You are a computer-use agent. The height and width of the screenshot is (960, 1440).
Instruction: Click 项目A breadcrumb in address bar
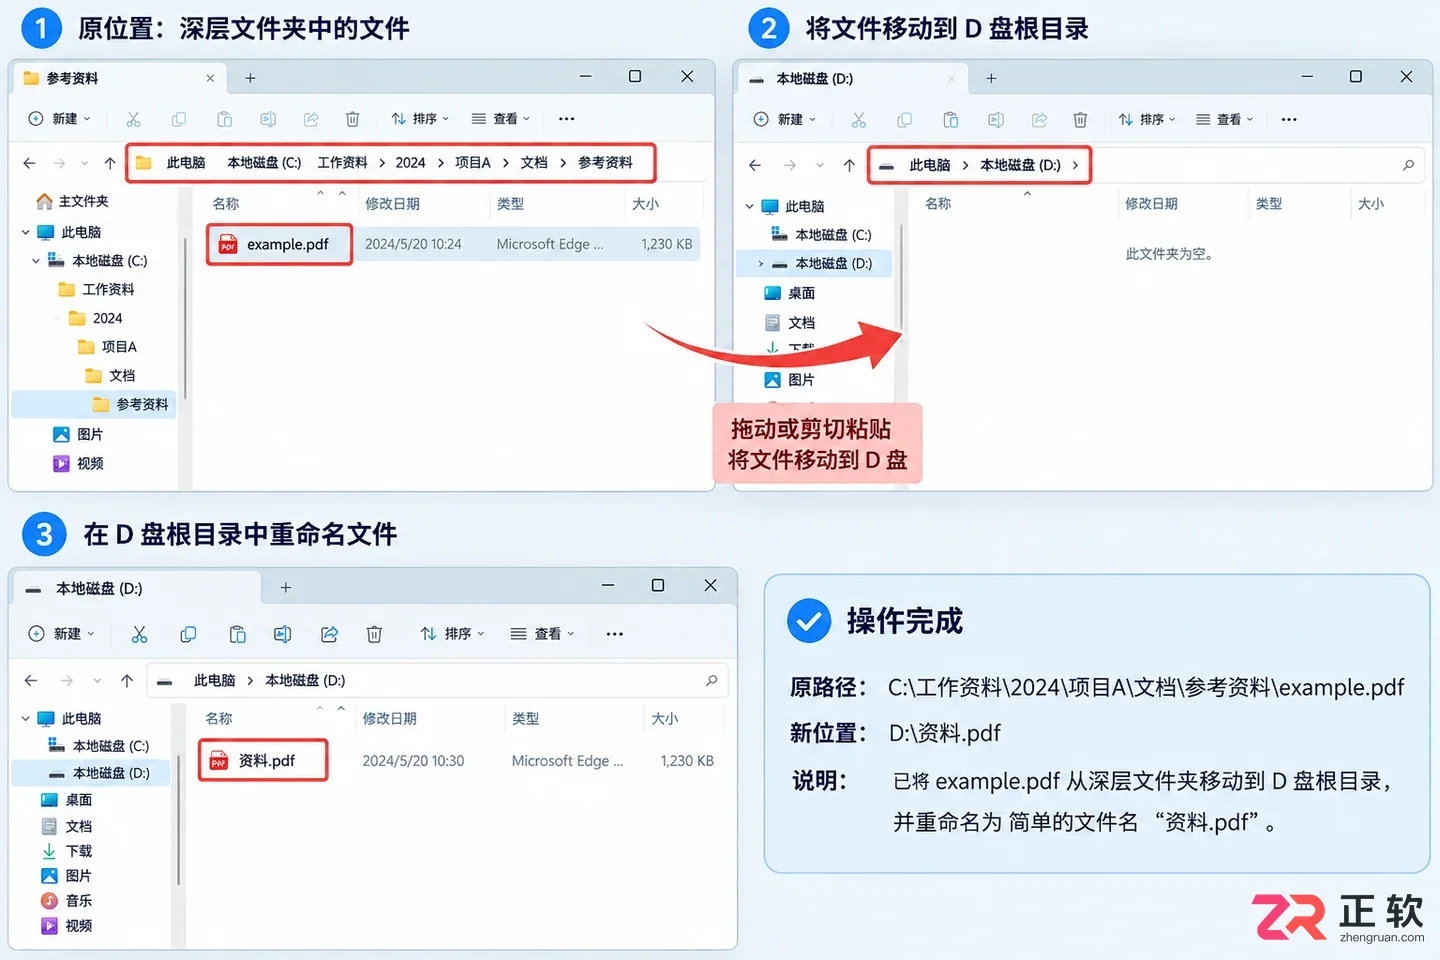[473, 163]
